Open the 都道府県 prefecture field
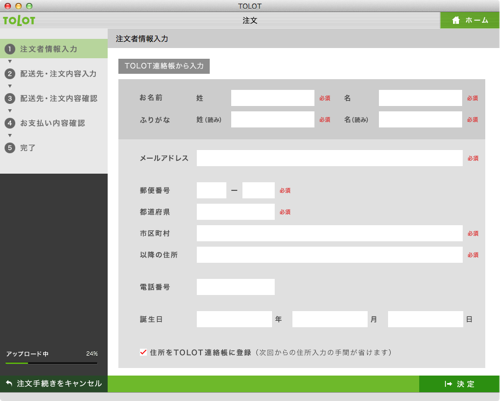The width and height of the screenshot is (500, 401). point(236,212)
